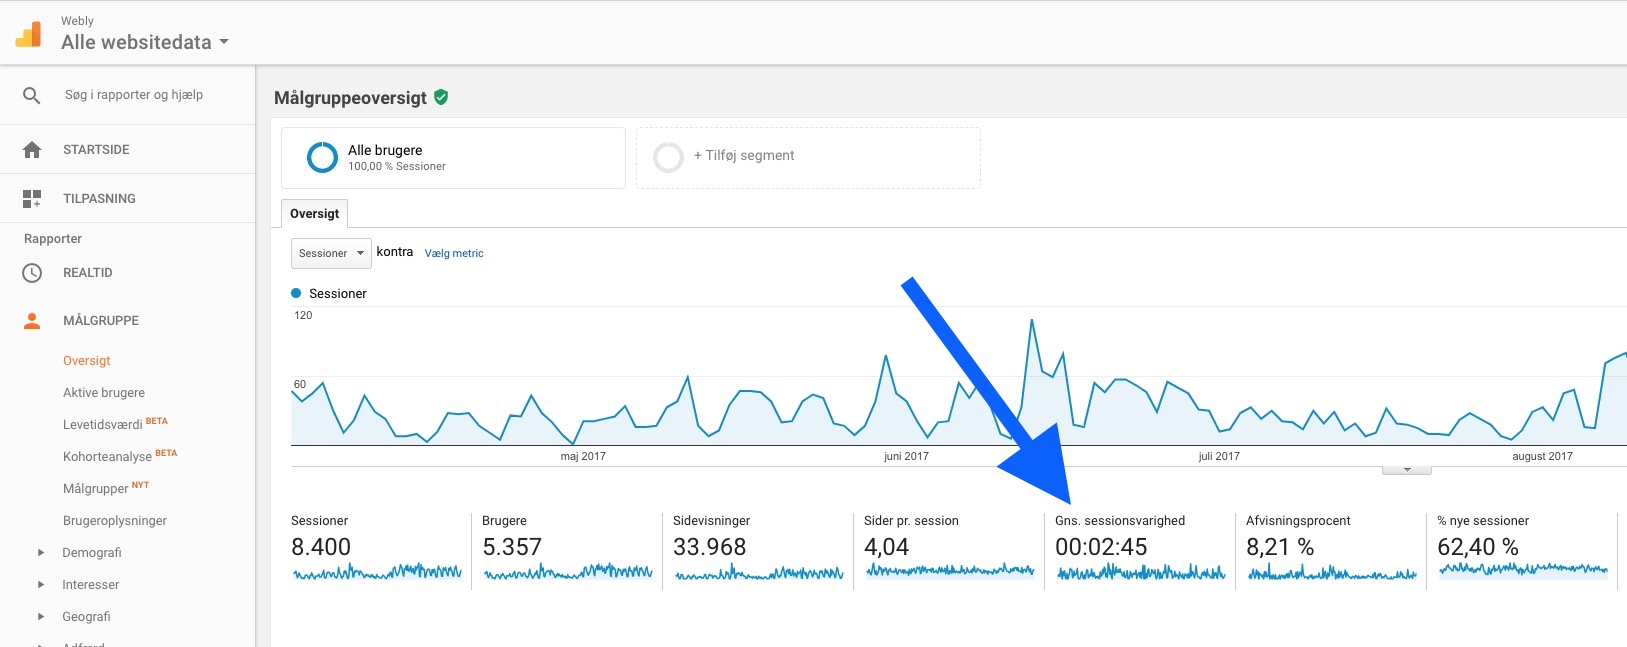Click Tilføj segment button
This screenshot has height=647, width=1627.
744,156
